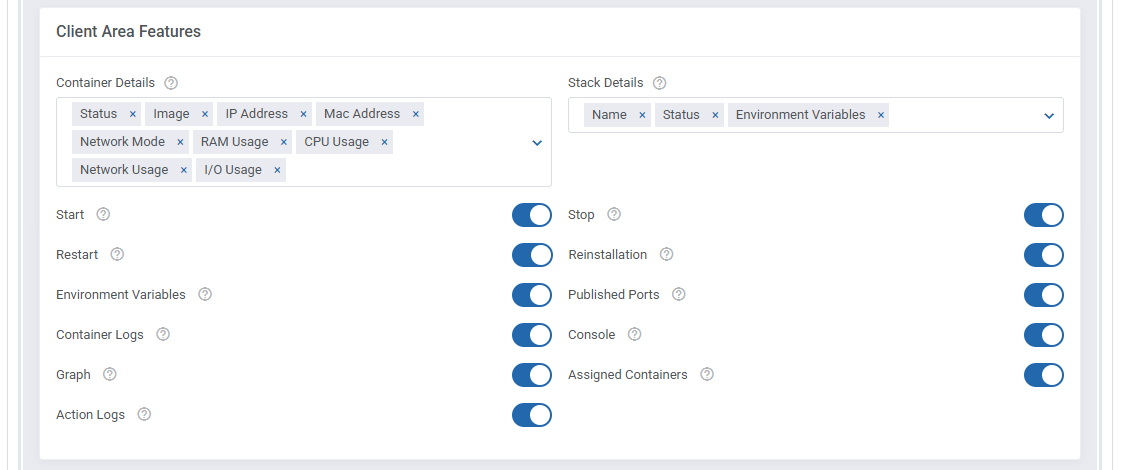Image resolution: width=1121 pixels, height=470 pixels.
Task: Show help tooltip for Restart
Action: (x=117, y=255)
